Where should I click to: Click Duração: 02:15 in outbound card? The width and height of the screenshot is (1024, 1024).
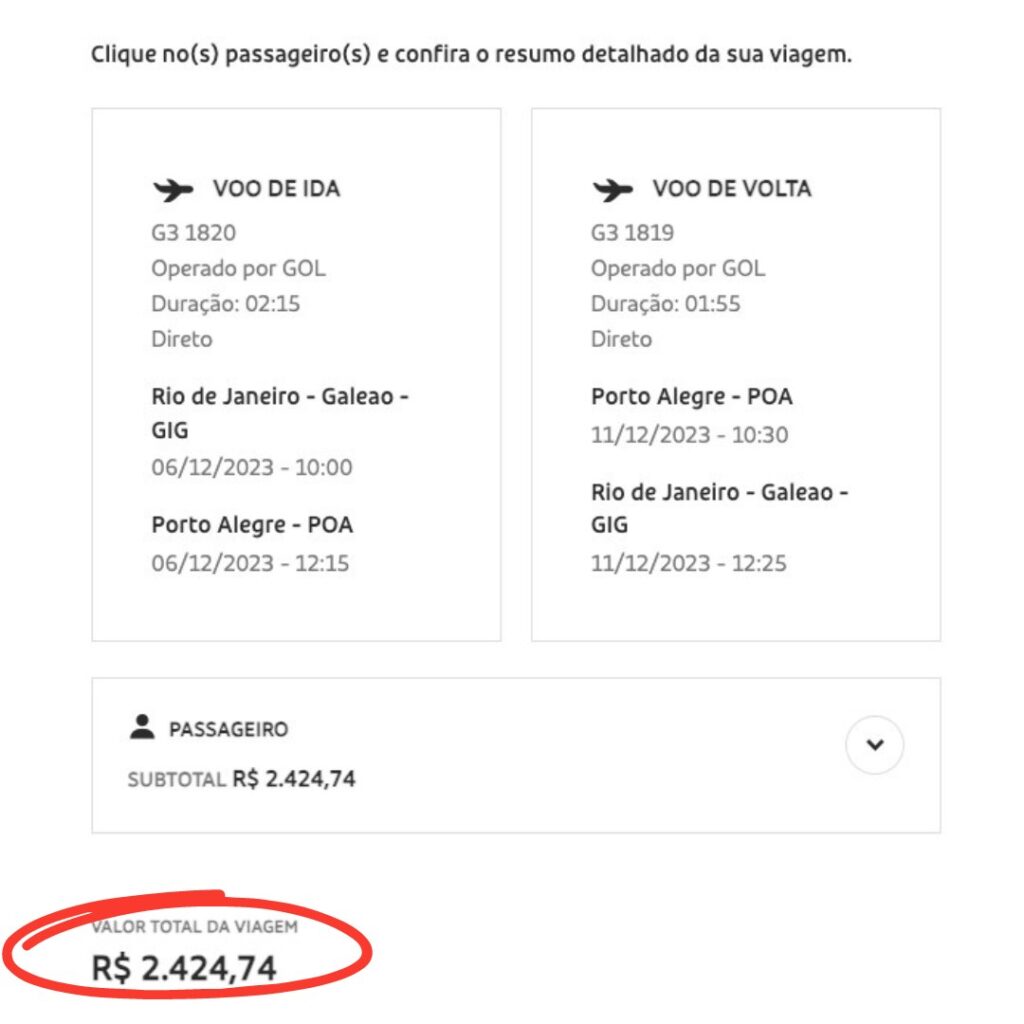click(x=225, y=304)
